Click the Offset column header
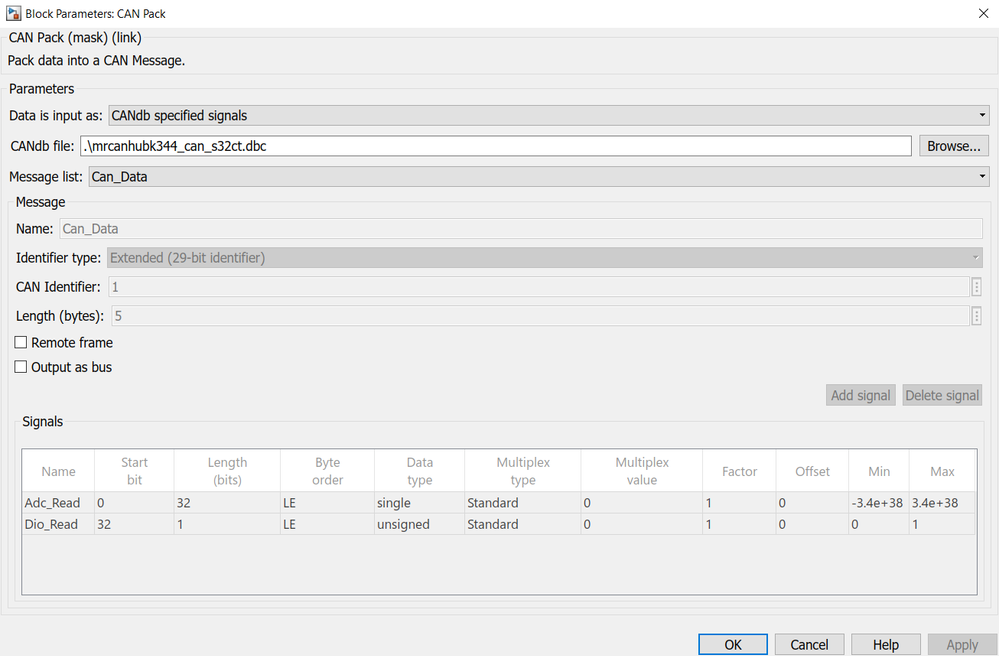The image size is (999, 656). coord(812,471)
